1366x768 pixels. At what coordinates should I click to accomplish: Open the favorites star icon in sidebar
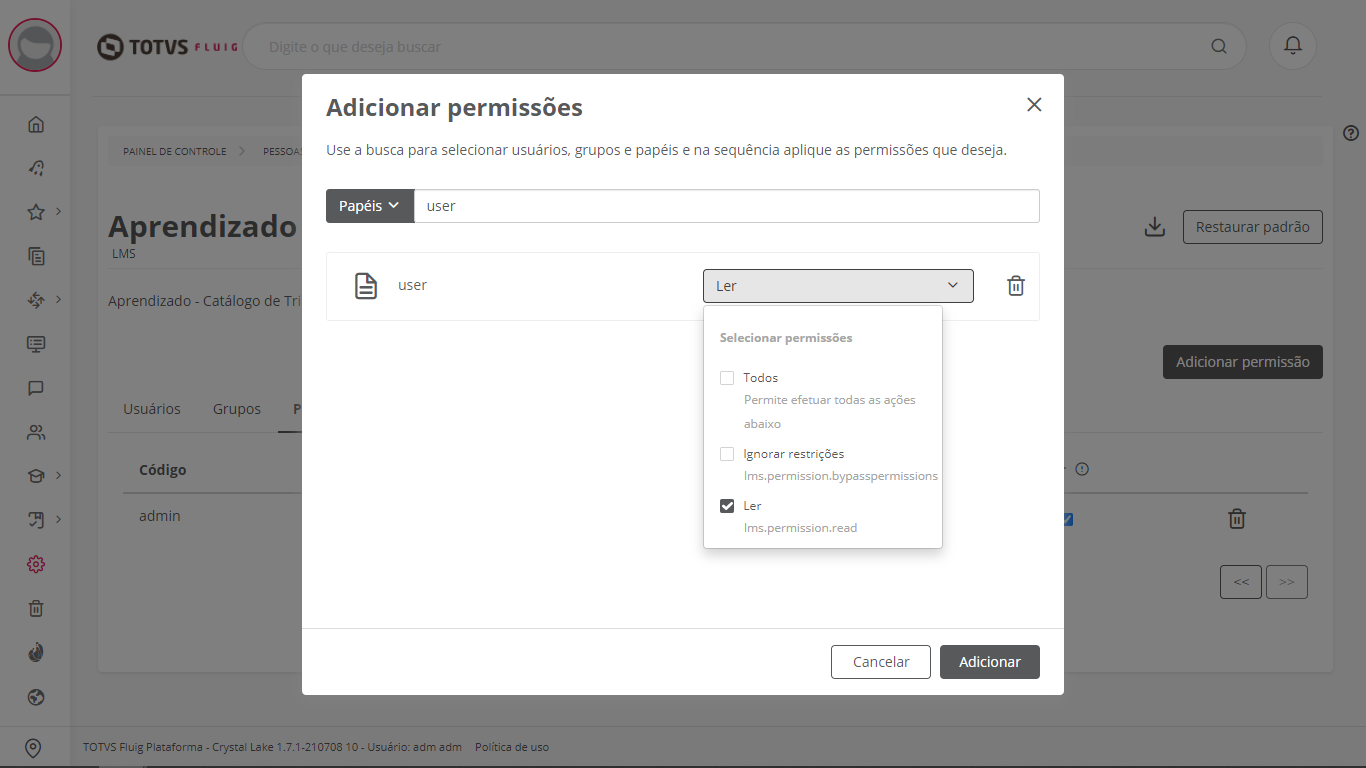click(x=36, y=212)
